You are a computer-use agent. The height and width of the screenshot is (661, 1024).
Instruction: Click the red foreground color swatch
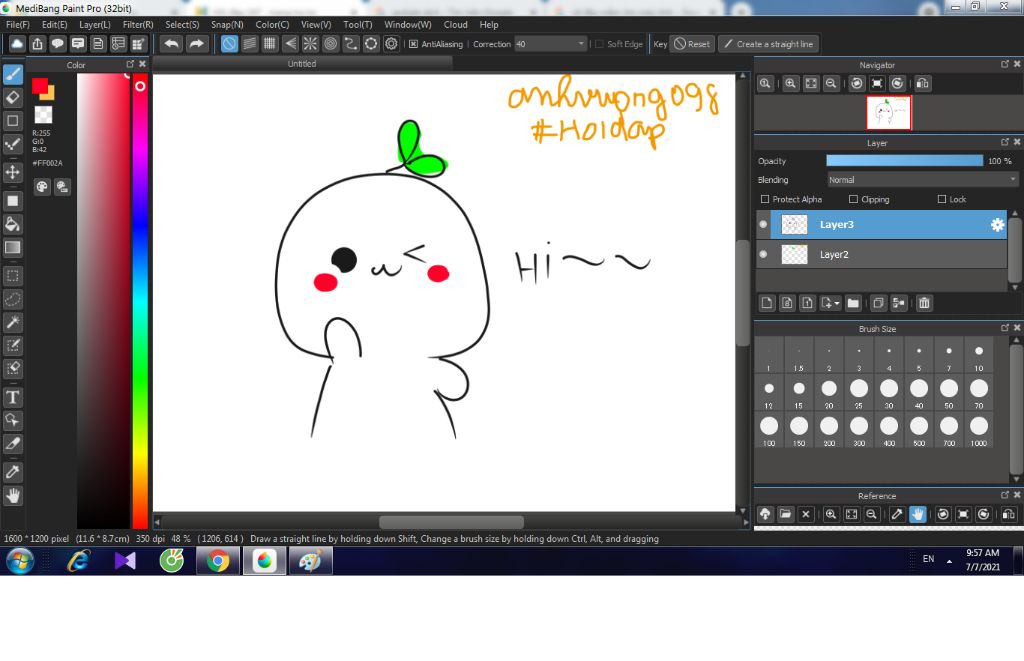tap(39, 86)
